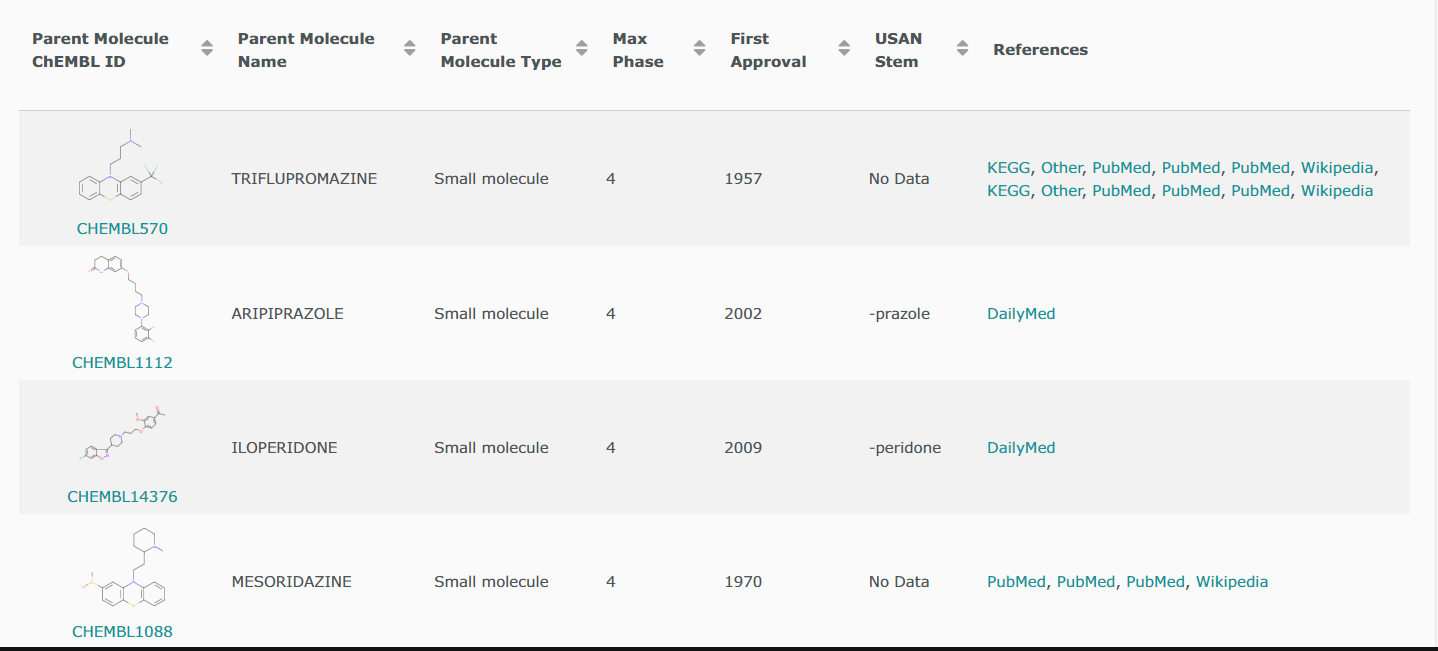Image resolution: width=1438 pixels, height=651 pixels.
Task: Open first PubMed reference for mesoridazine
Action: [x=1016, y=582]
